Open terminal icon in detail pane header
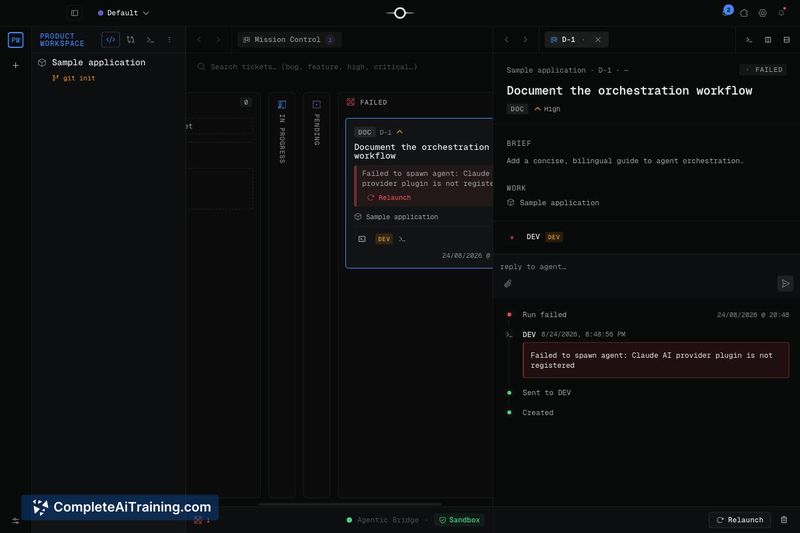 pyautogui.click(x=749, y=40)
